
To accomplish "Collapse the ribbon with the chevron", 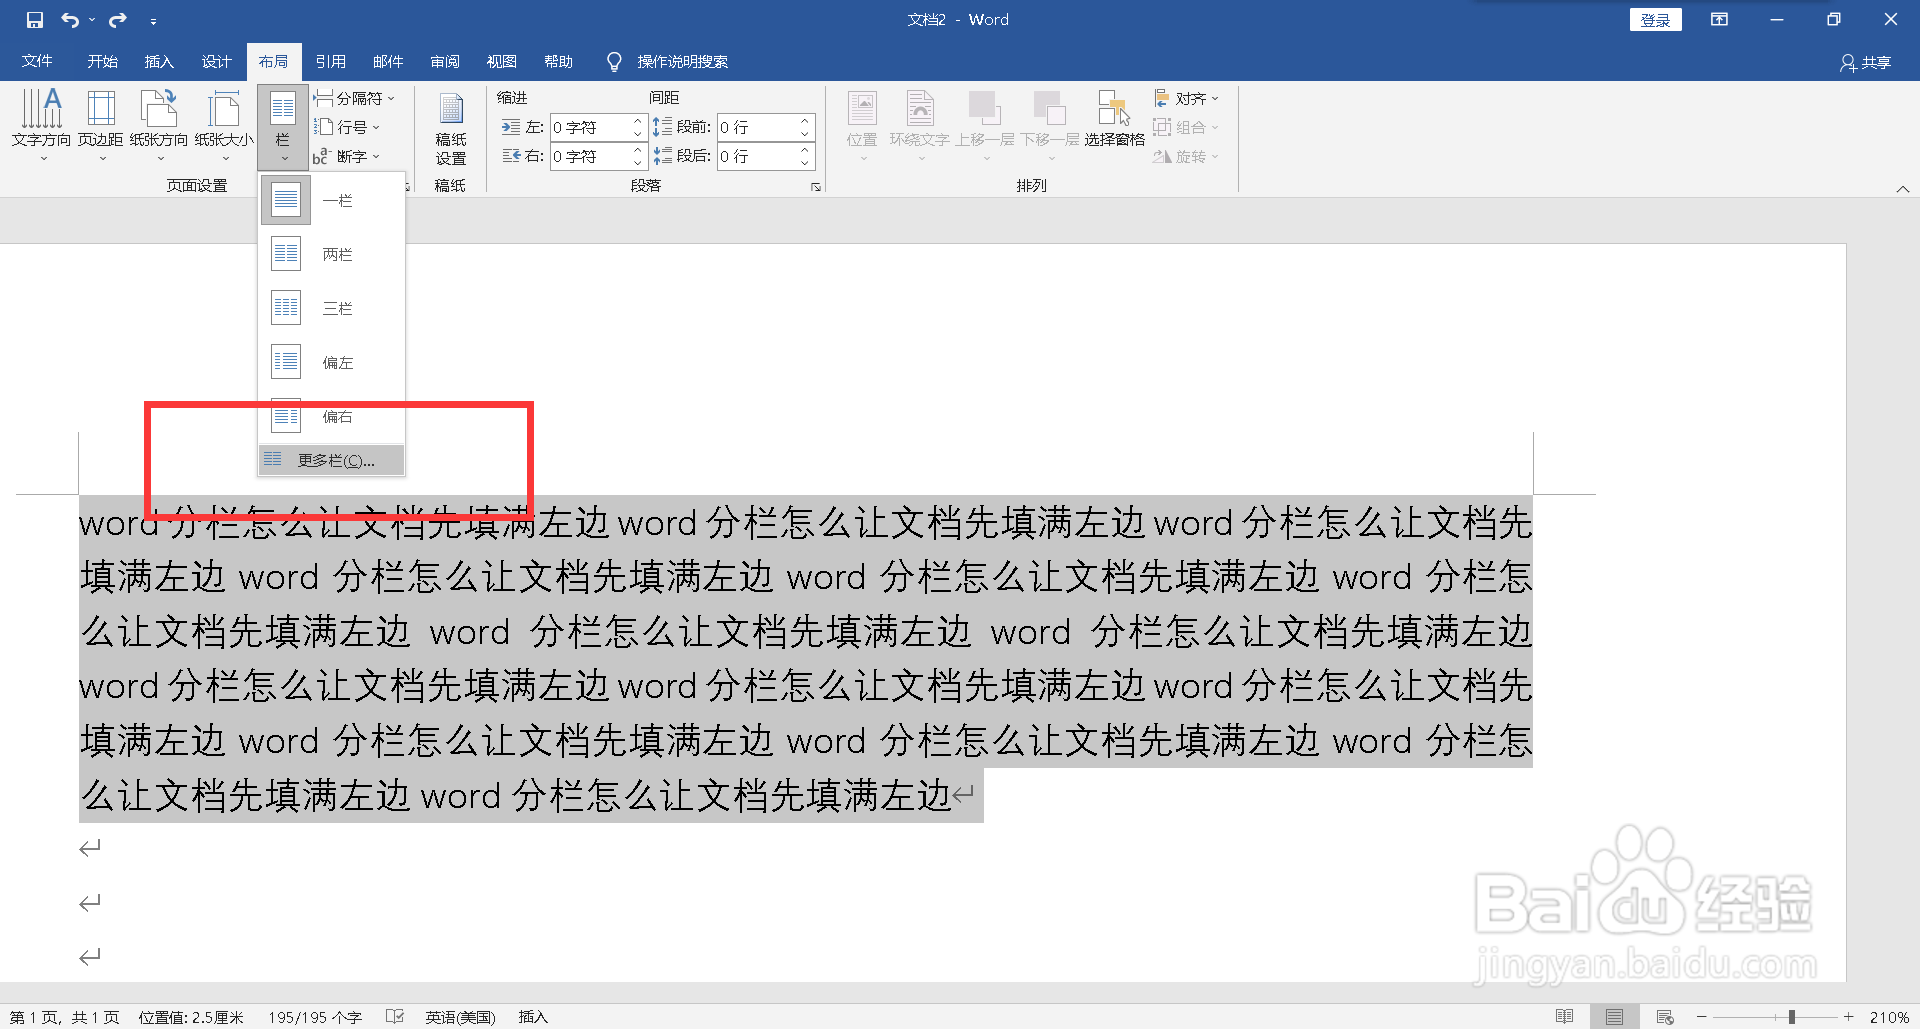I will pos(1903,189).
